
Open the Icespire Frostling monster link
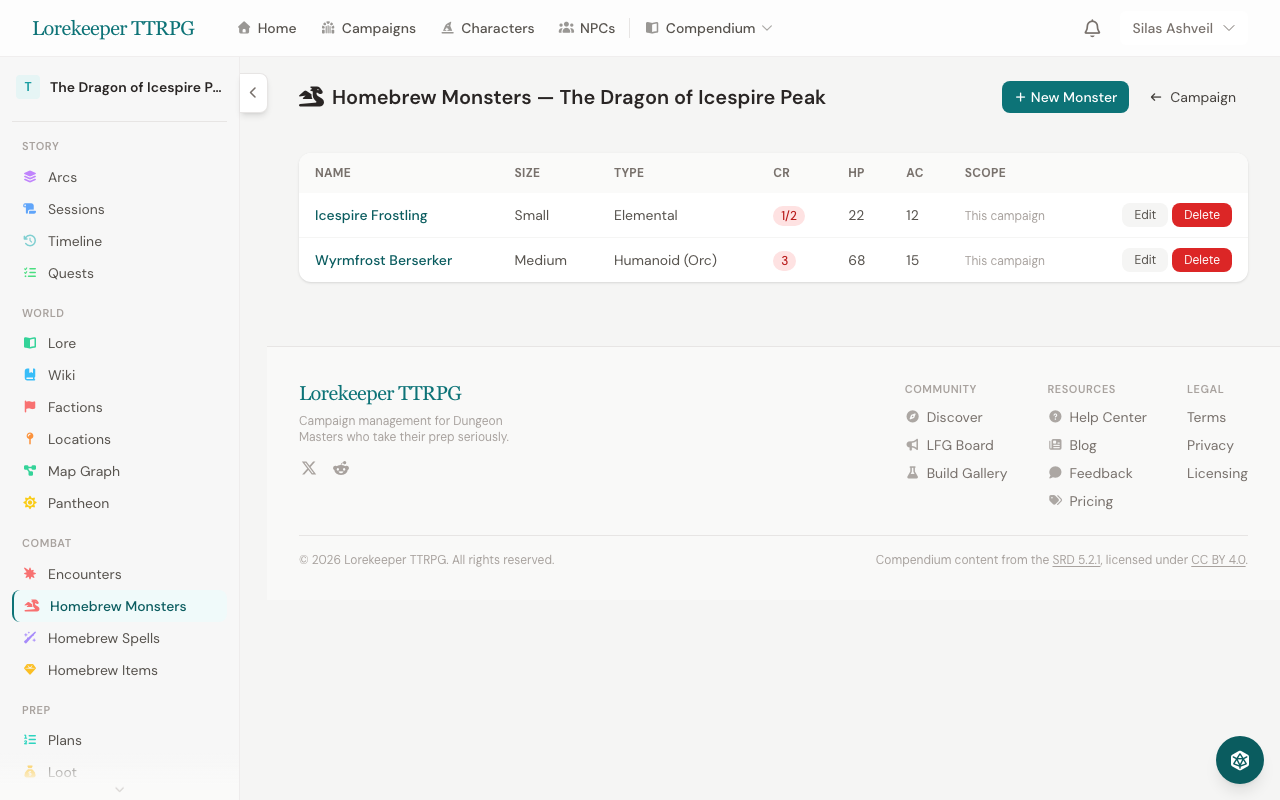[x=371, y=215]
